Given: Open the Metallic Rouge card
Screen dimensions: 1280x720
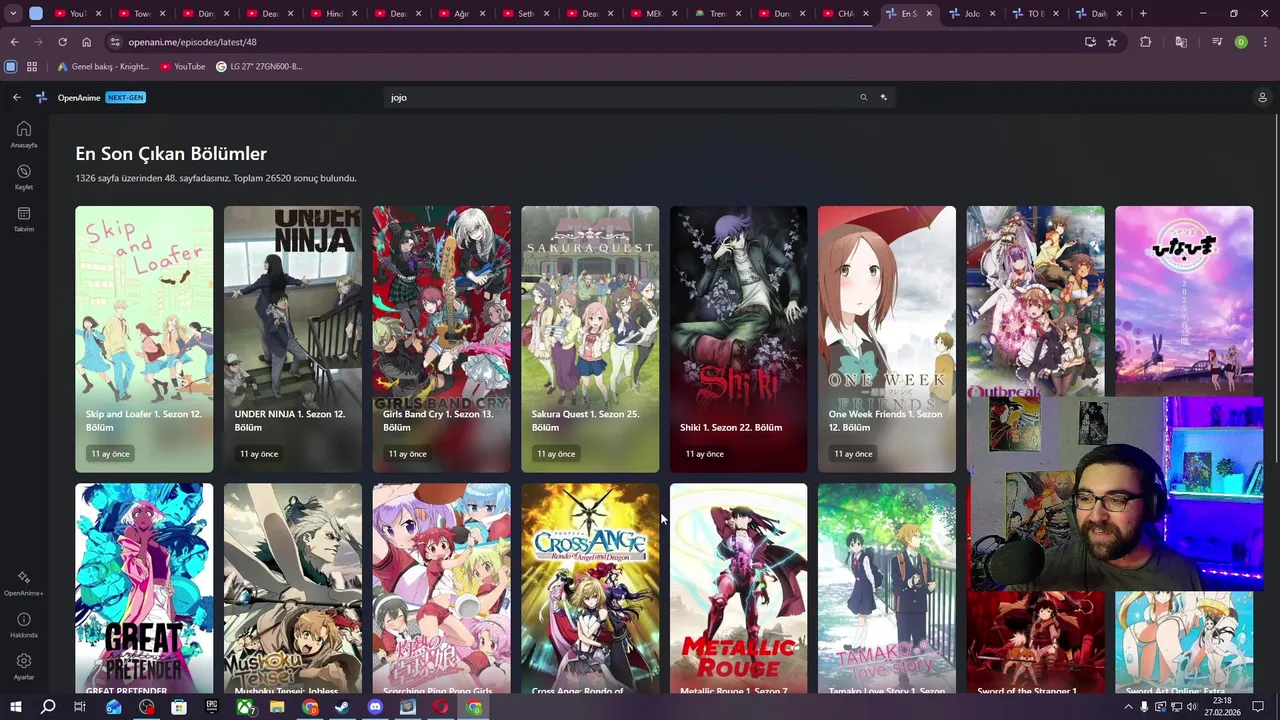Looking at the screenshot, I should pyautogui.click(x=738, y=588).
